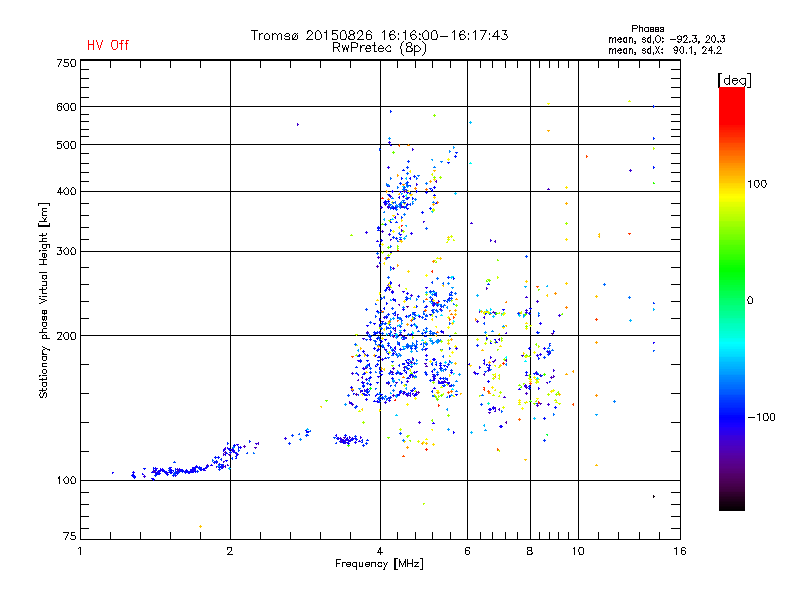The height and width of the screenshot is (600, 800).
Task: Click the 'Phases' header text
Action: pos(647,29)
